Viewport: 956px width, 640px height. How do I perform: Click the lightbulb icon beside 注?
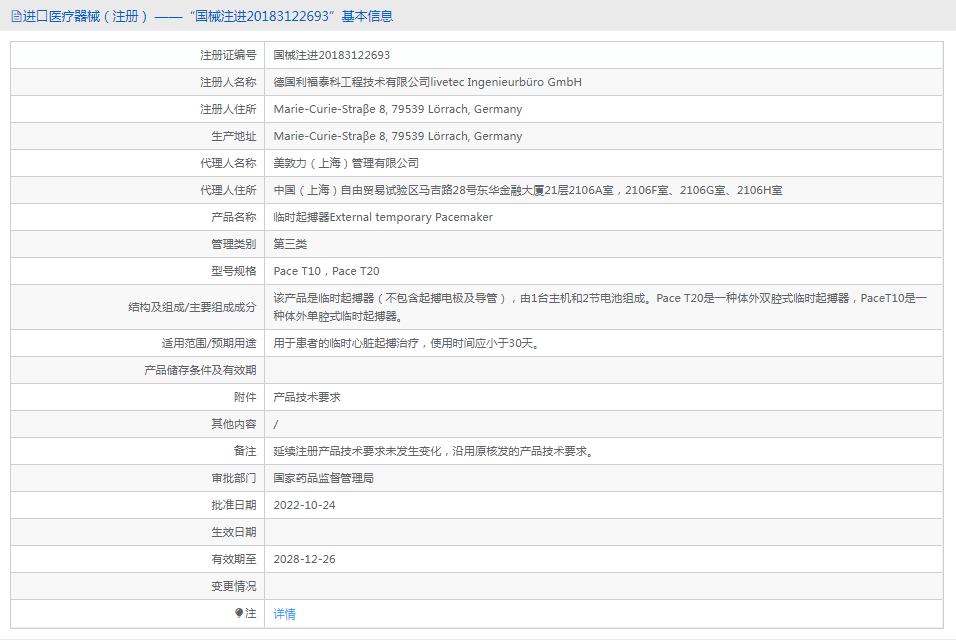click(x=239, y=613)
